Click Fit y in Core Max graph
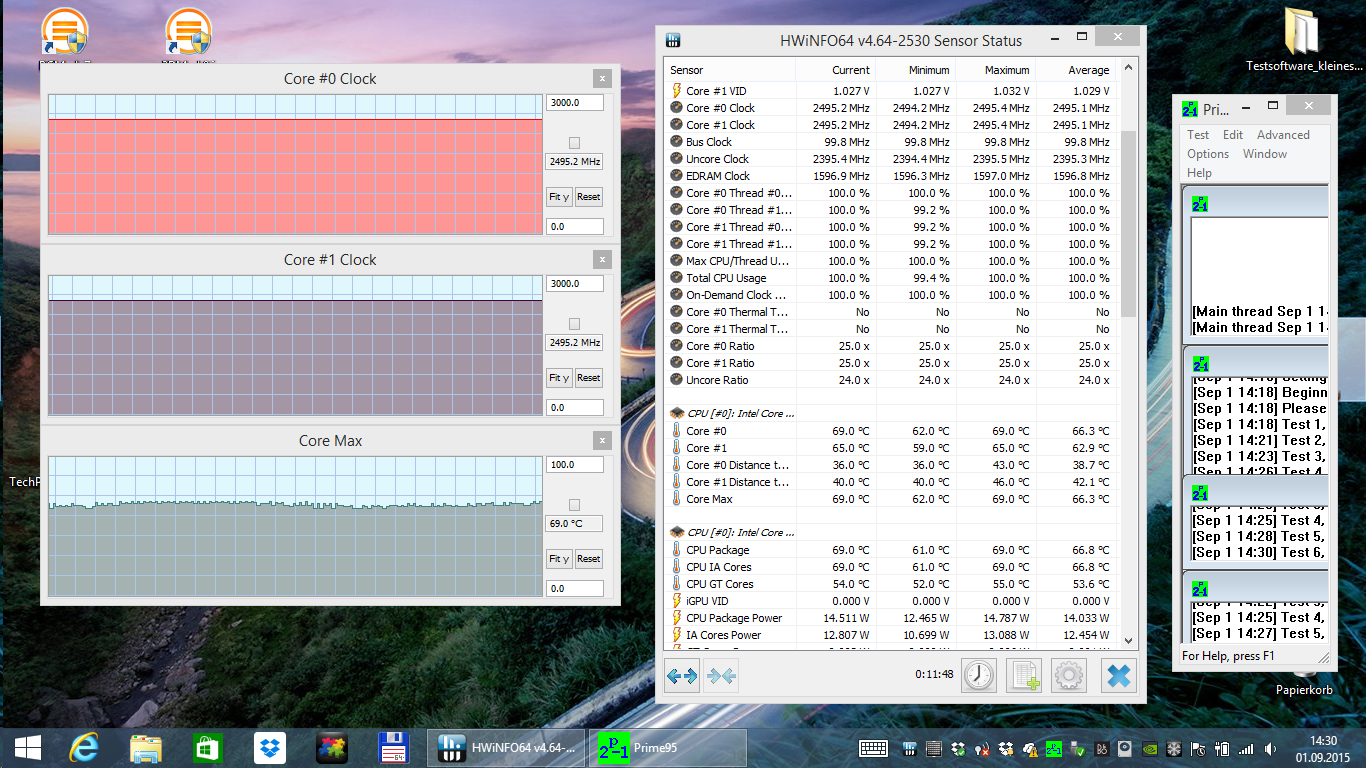Screen dimensions: 1366x768 pyautogui.click(x=559, y=559)
